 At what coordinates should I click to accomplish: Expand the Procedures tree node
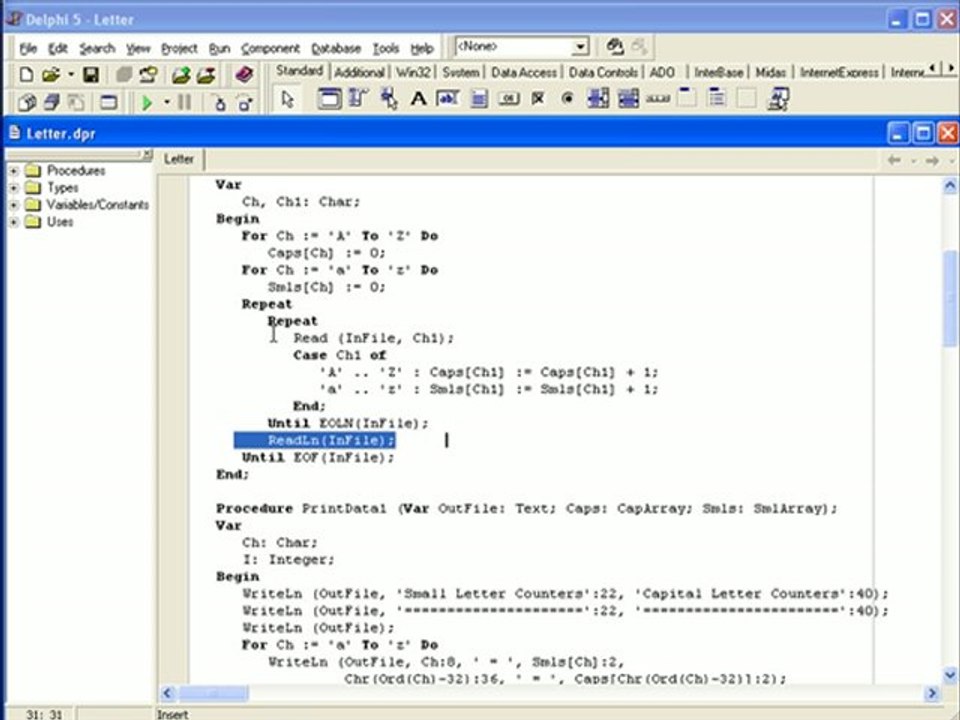tap(13, 171)
